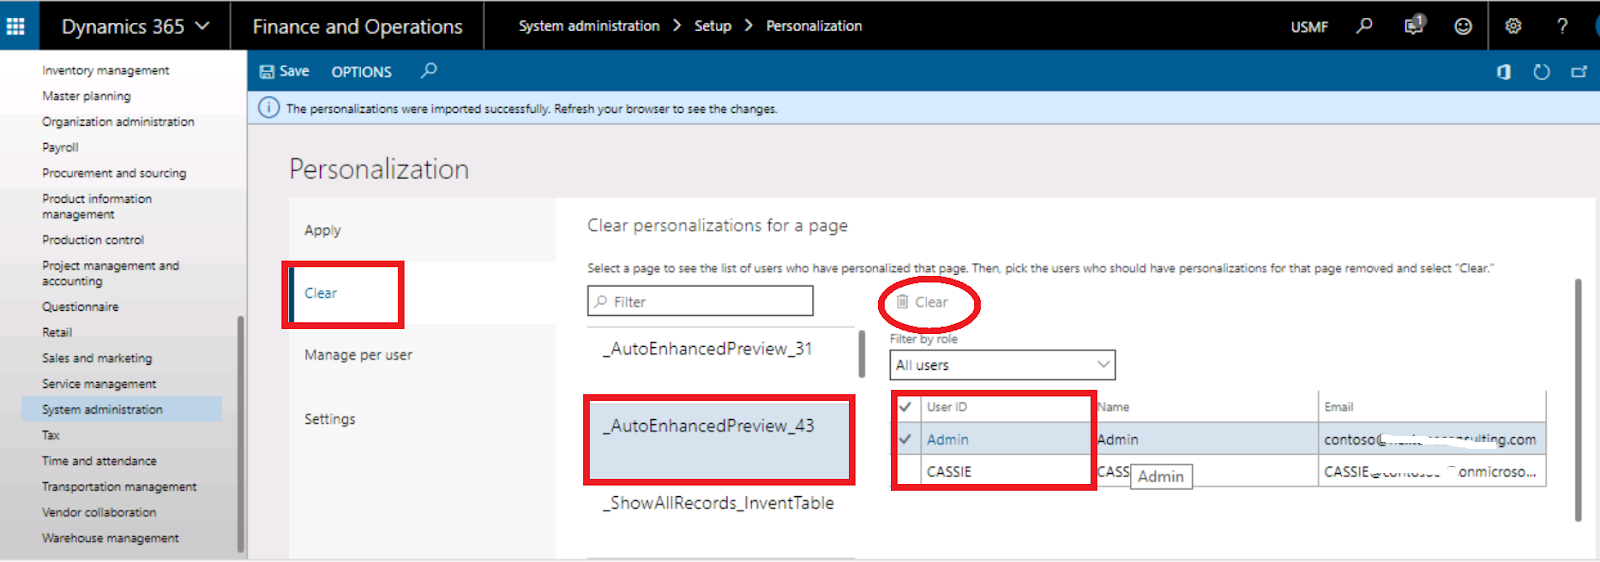
Task: Open Retail module
Action: 57,332
